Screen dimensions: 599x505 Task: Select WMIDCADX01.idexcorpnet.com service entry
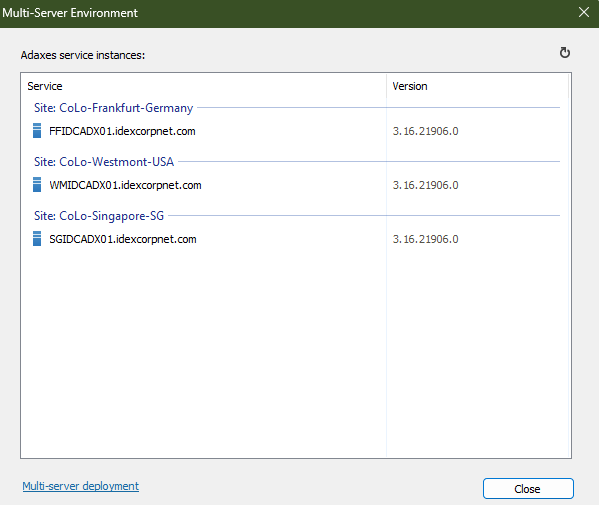tap(125, 185)
